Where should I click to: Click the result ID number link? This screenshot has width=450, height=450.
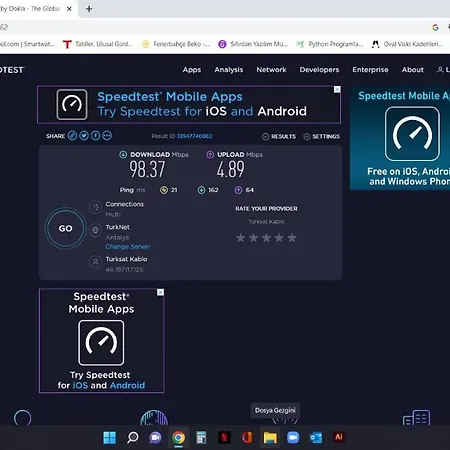pos(194,136)
